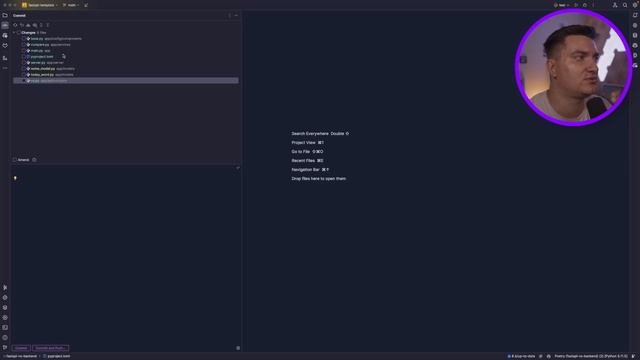Click commit message history icon
Screen dimensions: 640x360
click(x=238, y=168)
